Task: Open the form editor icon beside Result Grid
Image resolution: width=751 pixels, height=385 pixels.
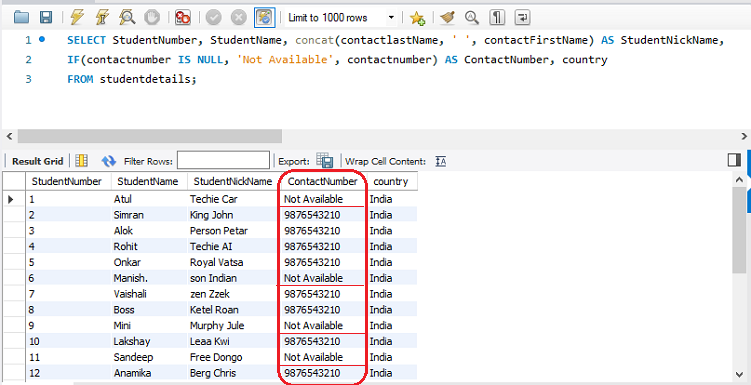Action: [x=81, y=161]
